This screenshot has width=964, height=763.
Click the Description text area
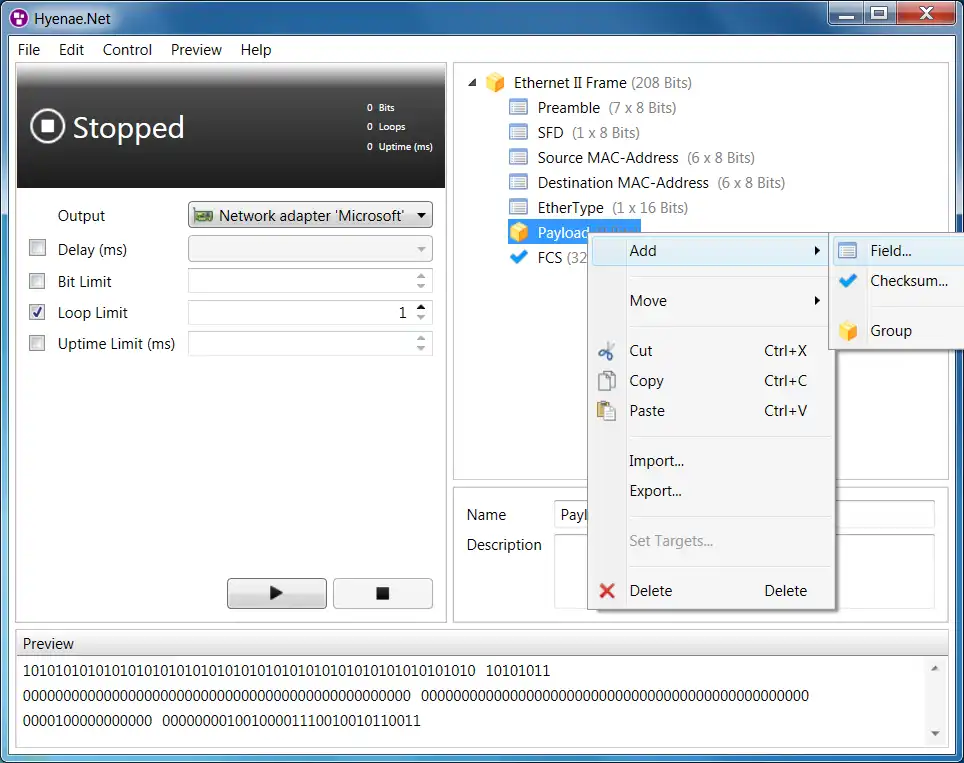pyautogui.click(x=744, y=571)
